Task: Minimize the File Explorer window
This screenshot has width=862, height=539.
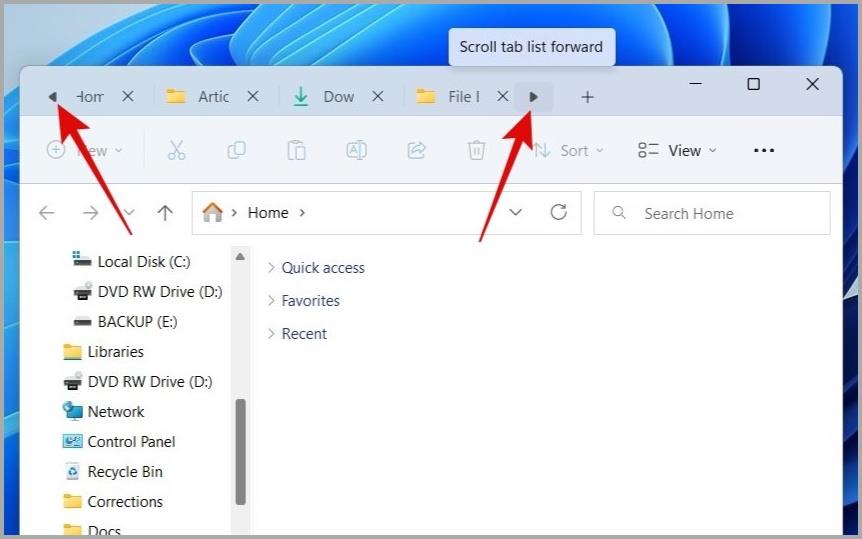Action: tap(695, 84)
